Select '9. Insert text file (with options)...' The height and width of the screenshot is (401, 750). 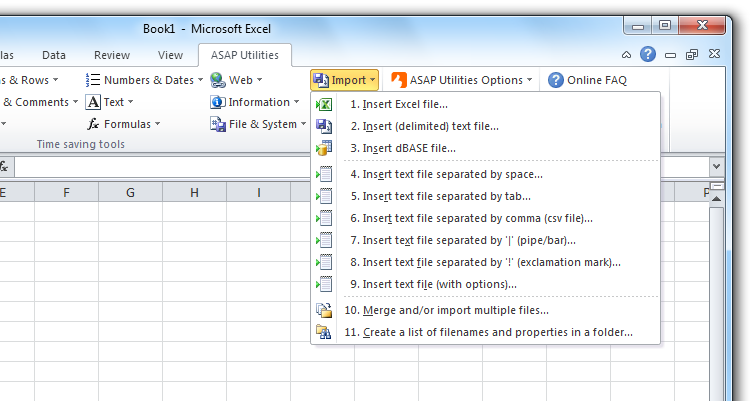coord(485,284)
